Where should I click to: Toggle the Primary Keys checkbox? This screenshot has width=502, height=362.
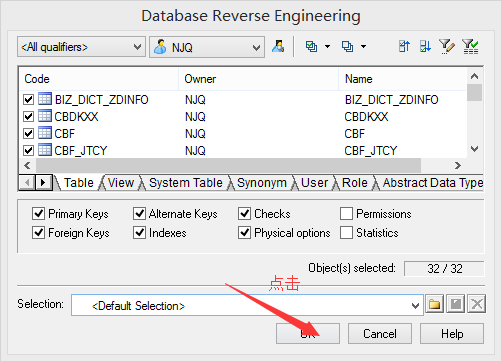38,213
